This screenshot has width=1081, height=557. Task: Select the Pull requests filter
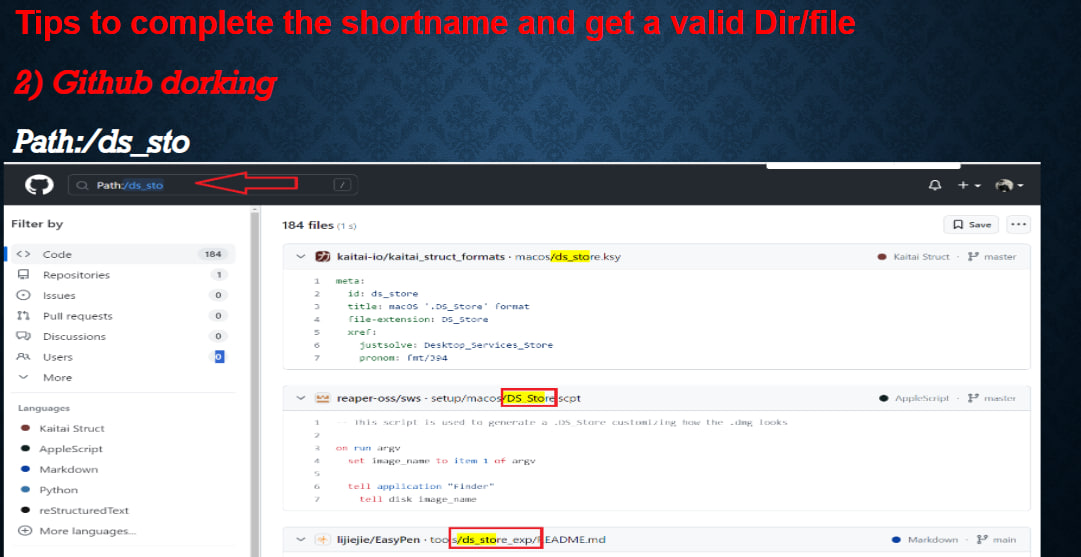[121, 316]
